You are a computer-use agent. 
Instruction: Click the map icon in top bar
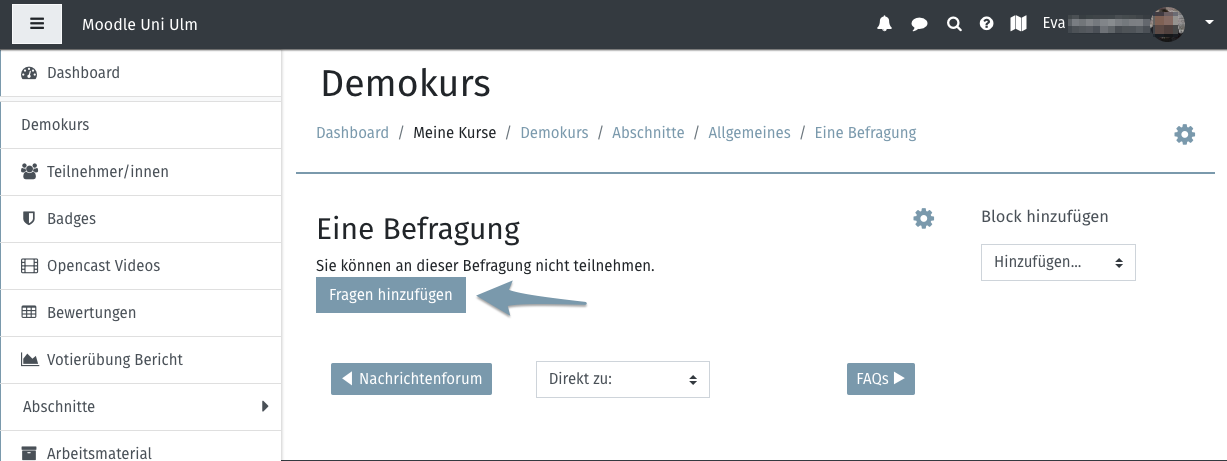(x=1019, y=24)
